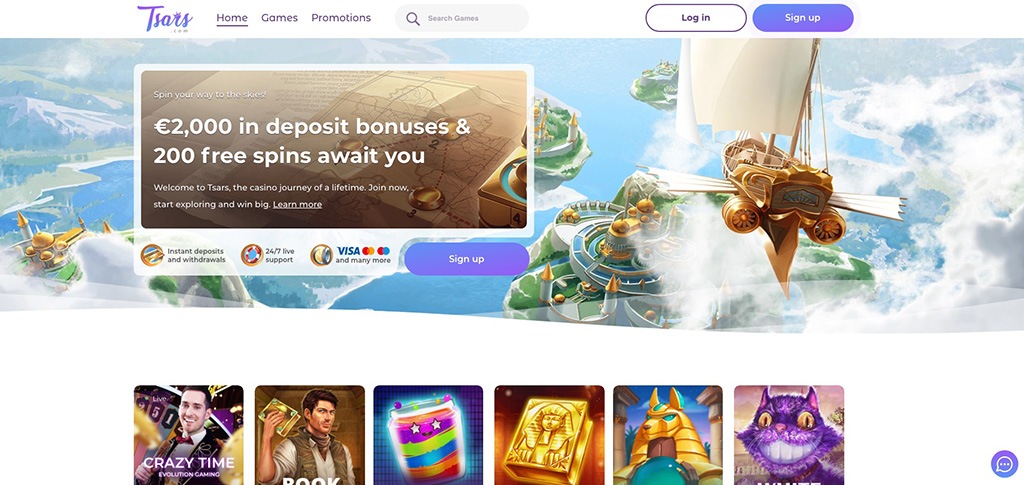Image resolution: width=1024 pixels, height=485 pixels.
Task: Open the live chat bubble icon
Action: (1004, 464)
